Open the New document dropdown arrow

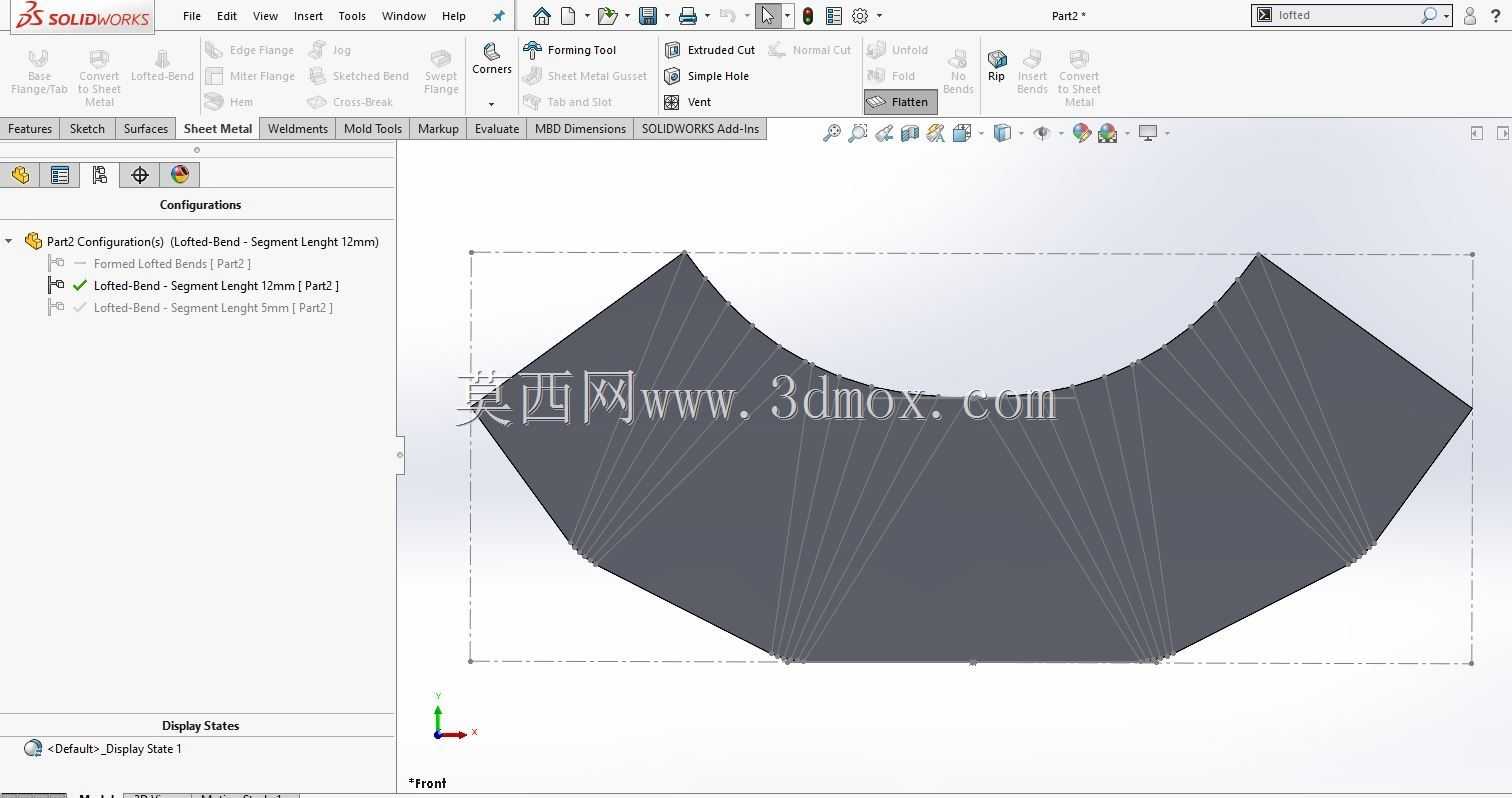587,16
